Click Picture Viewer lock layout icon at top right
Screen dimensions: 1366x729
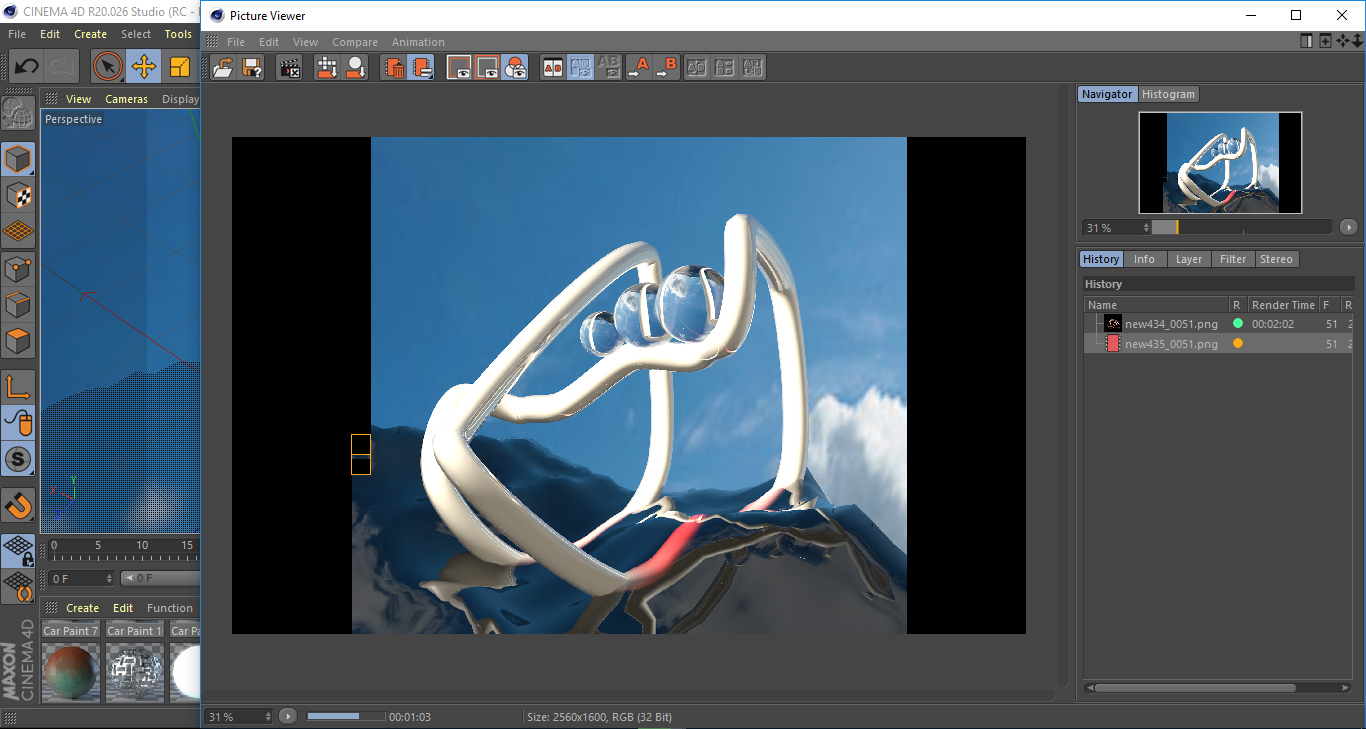point(1307,41)
